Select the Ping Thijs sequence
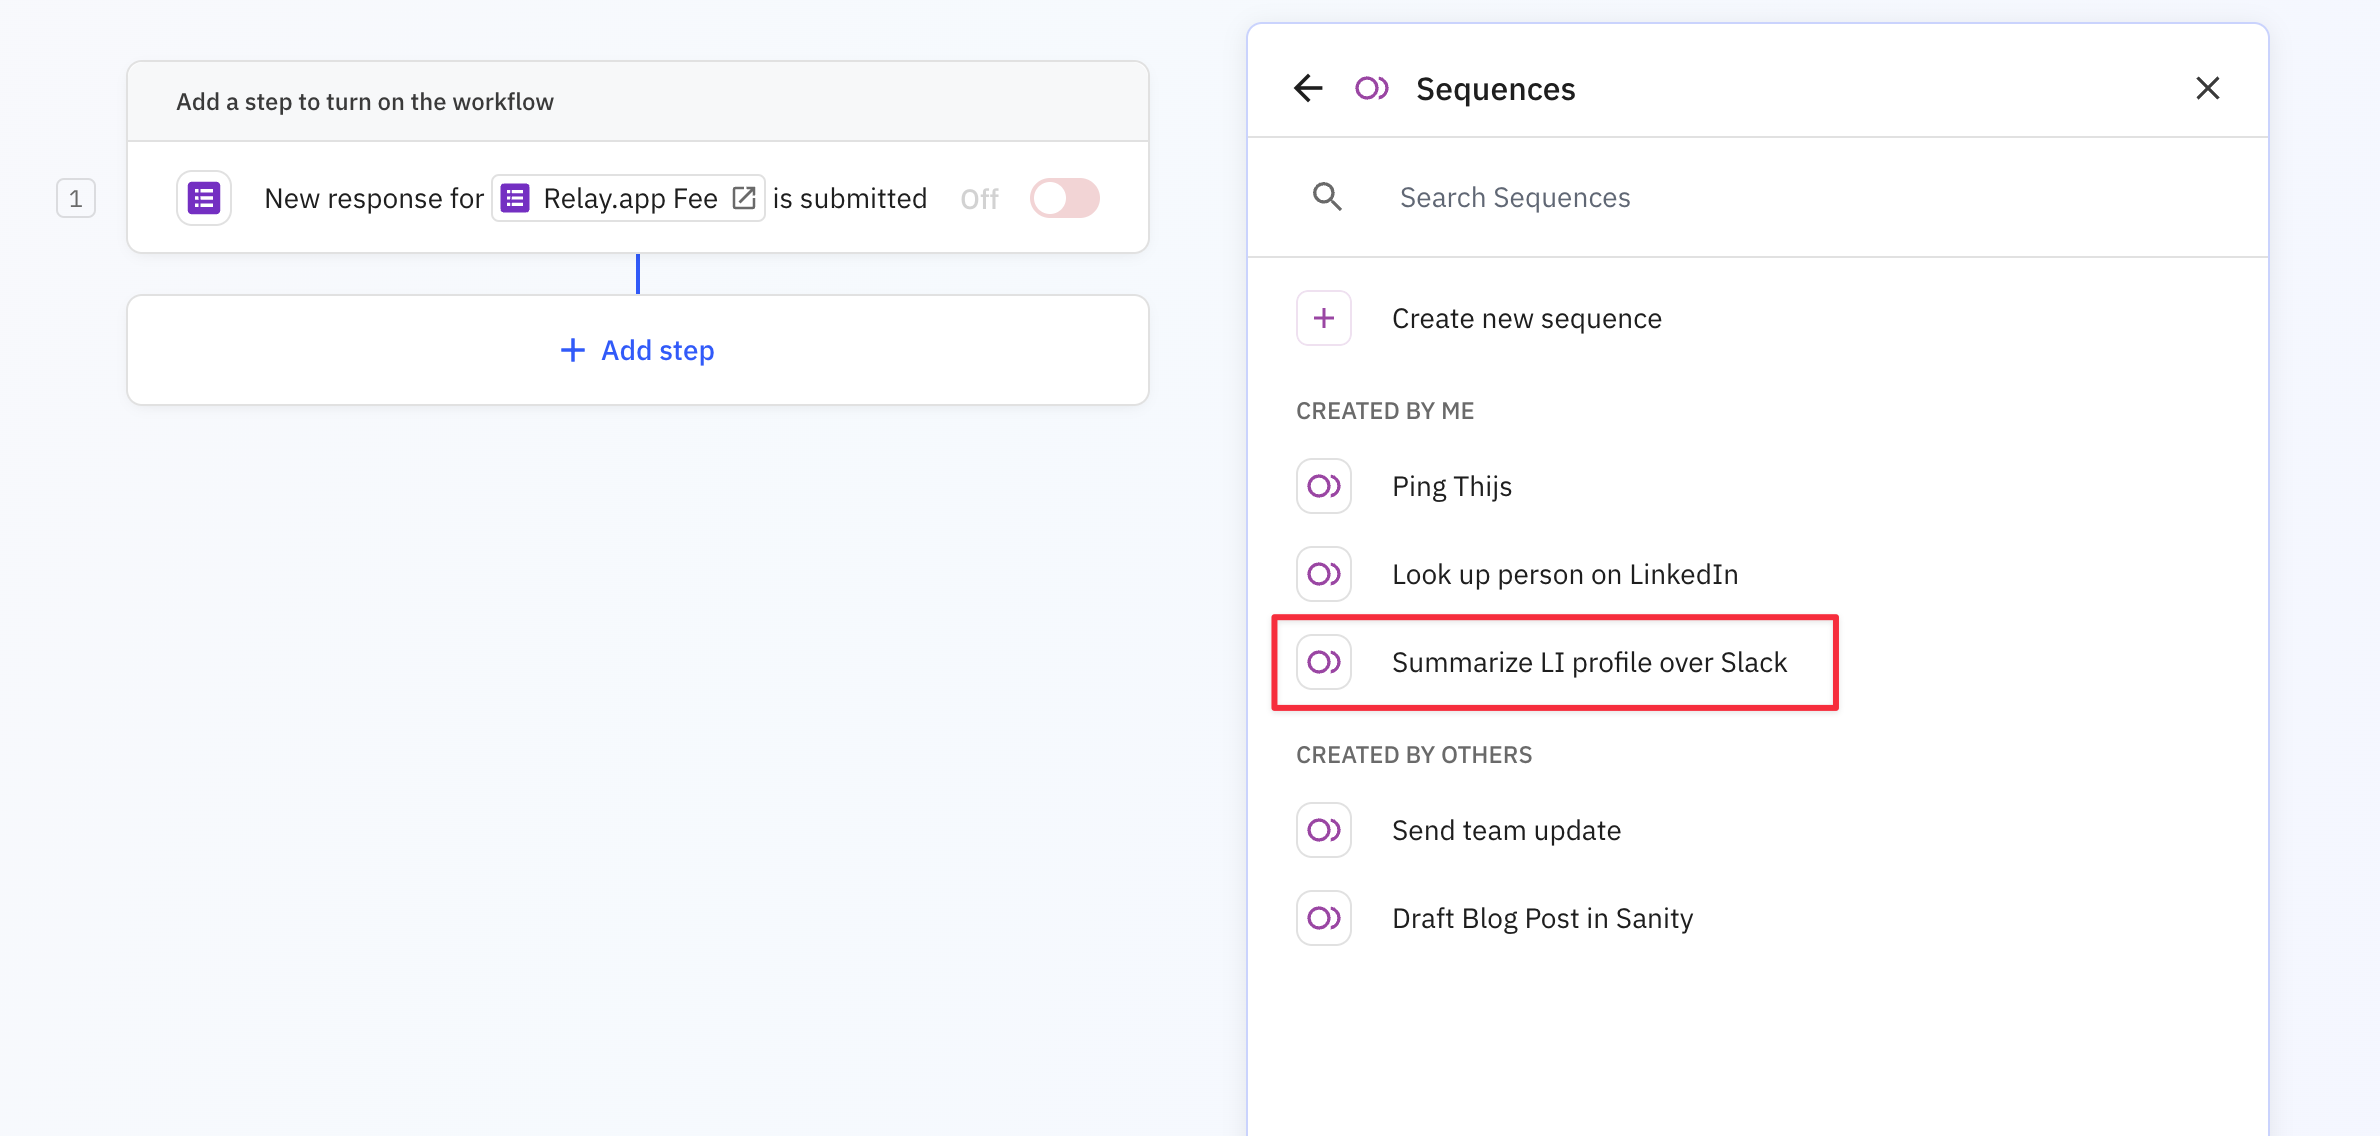Viewport: 2380px width, 1136px height. (x=1451, y=485)
